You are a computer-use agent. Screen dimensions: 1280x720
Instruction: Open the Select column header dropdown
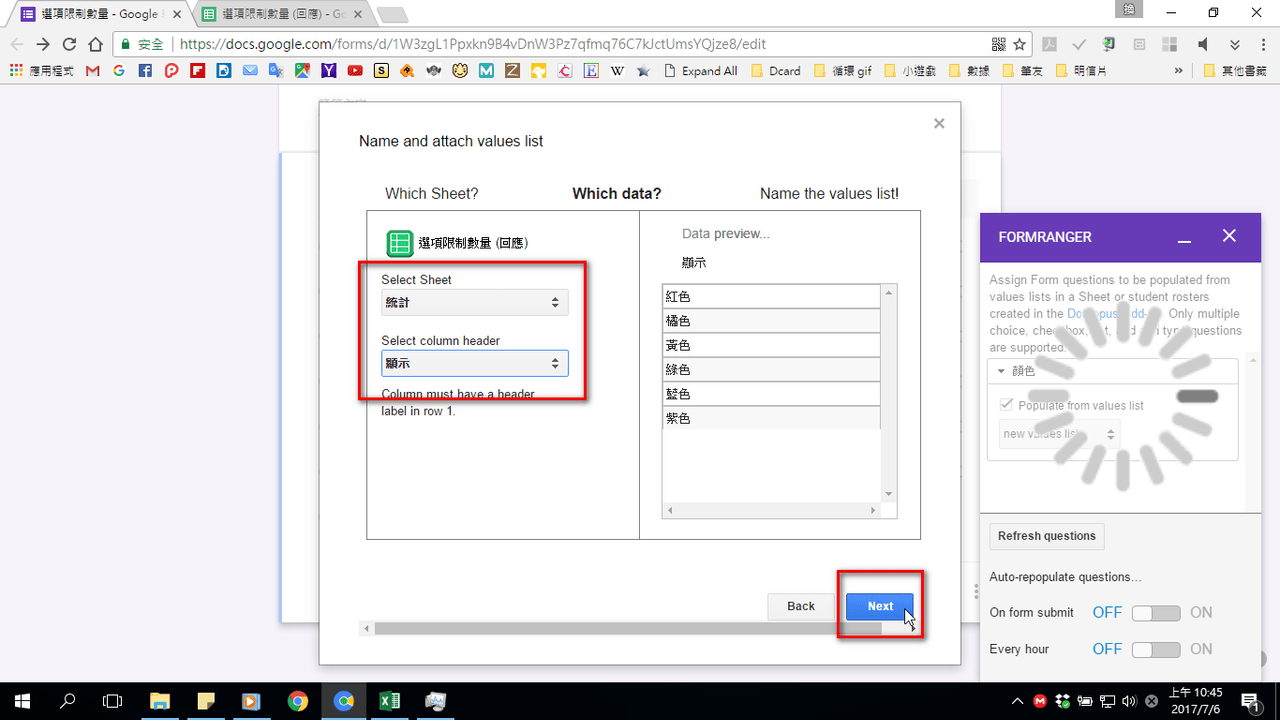pos(475,363)
